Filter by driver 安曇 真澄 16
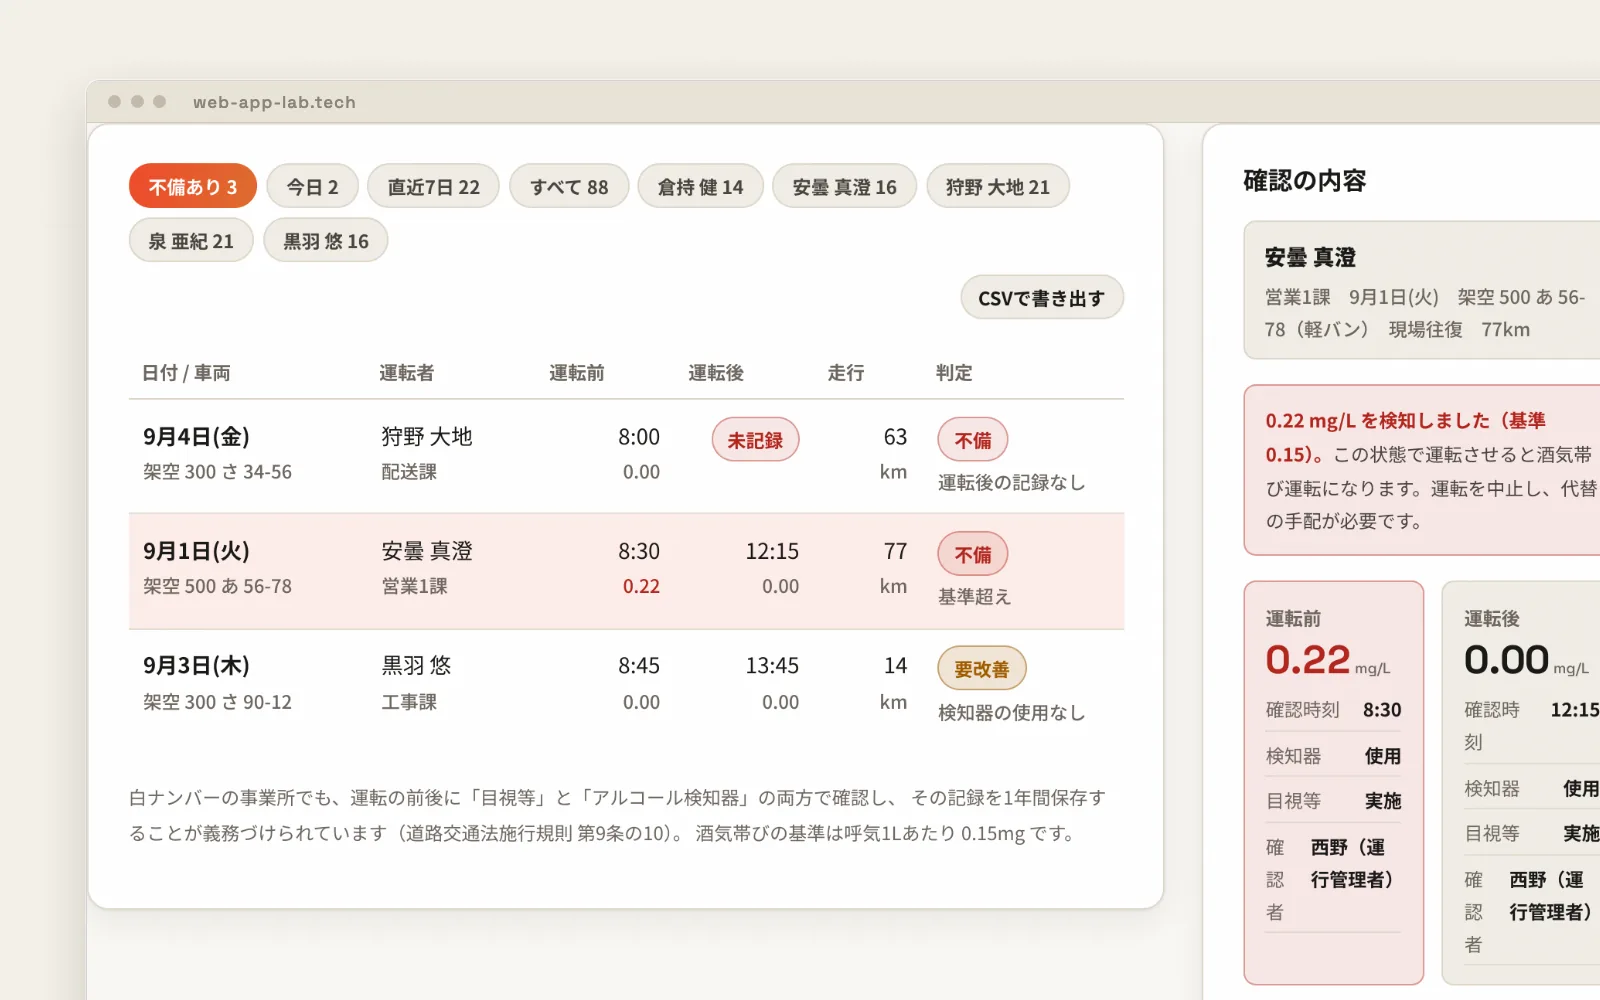1600x1000 pixels. point(844,186)
